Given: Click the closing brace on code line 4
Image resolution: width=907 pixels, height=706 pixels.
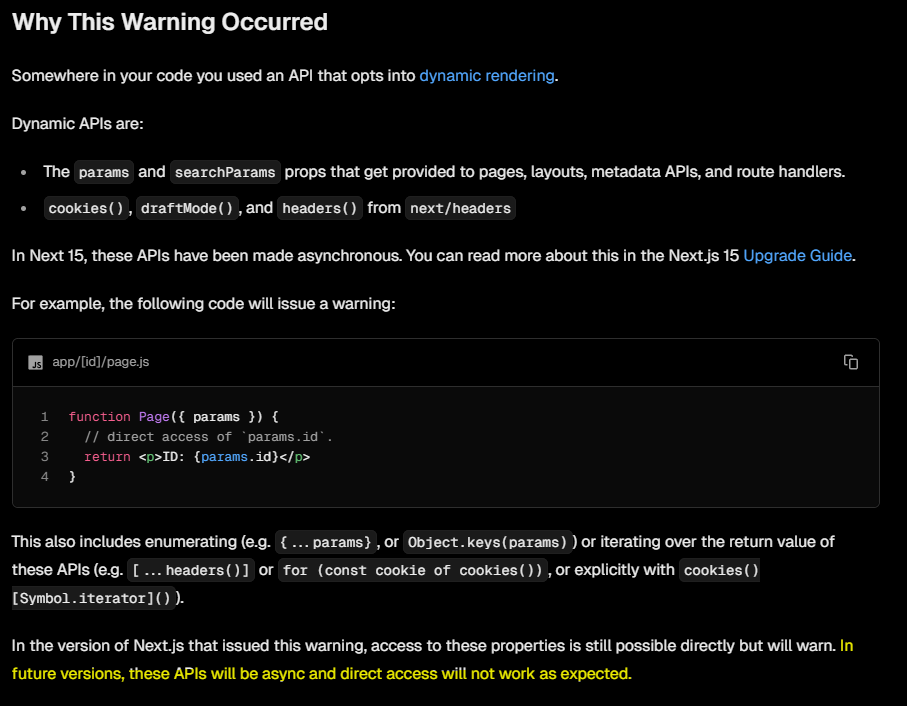Looking at the screenshot, I should coord(72,476).
